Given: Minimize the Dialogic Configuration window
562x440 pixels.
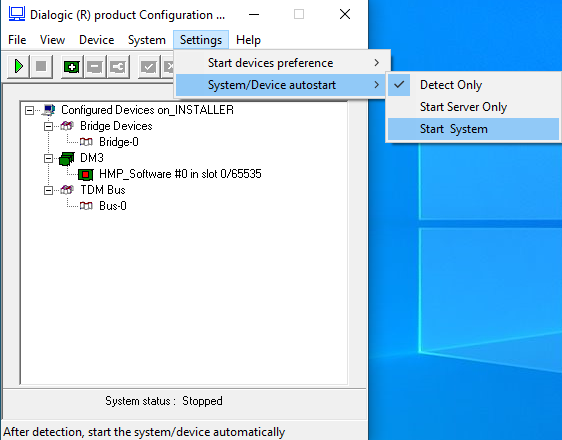Looking at the screenshot, I should 254,14.
